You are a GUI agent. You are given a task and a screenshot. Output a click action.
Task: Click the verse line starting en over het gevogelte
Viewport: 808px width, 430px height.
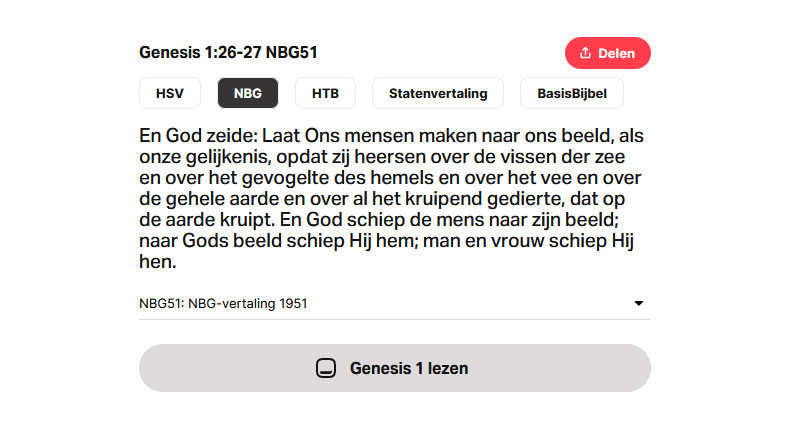390,178
